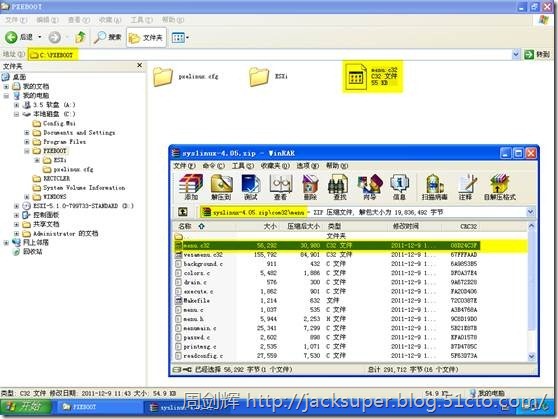Click the WinRAR 扫描病毒 (Virus Scan) icon
Viewport: 558px width, 419px height.
pyautogui.click(x=435, y=187)
